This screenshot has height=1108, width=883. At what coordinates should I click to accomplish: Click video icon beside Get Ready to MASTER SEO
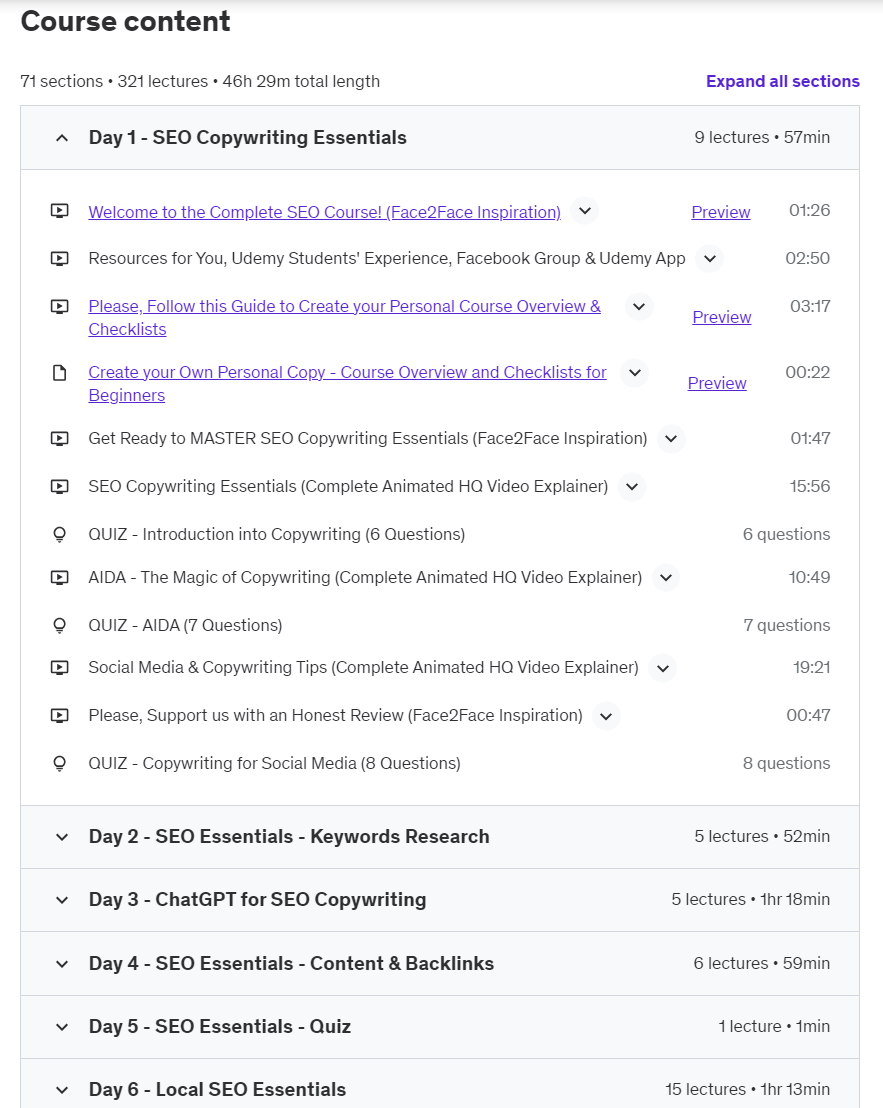coord(60,439)
